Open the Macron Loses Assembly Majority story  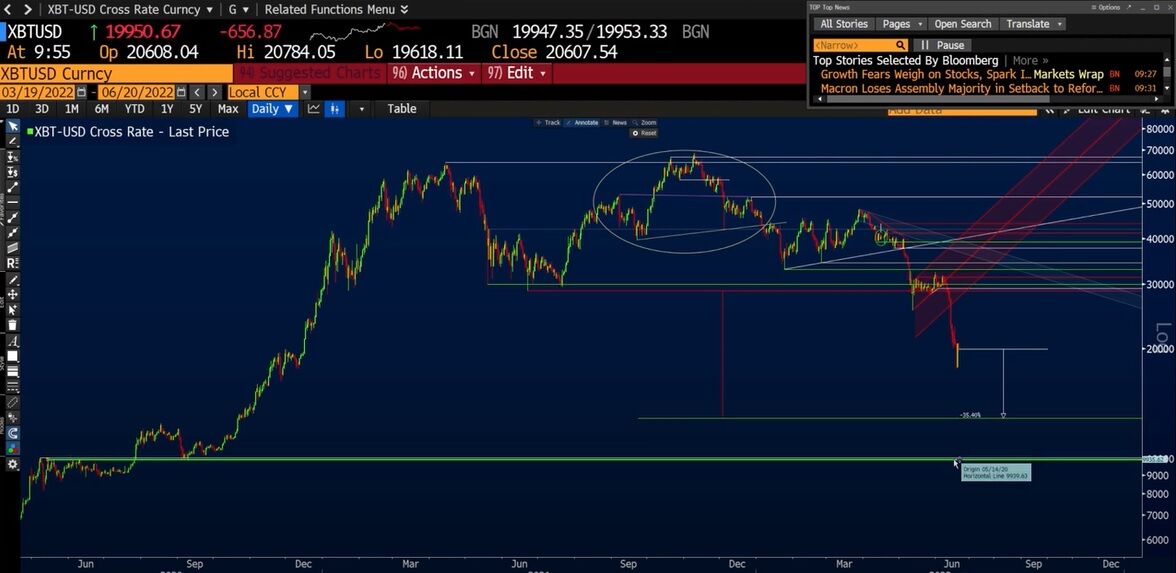962,88
